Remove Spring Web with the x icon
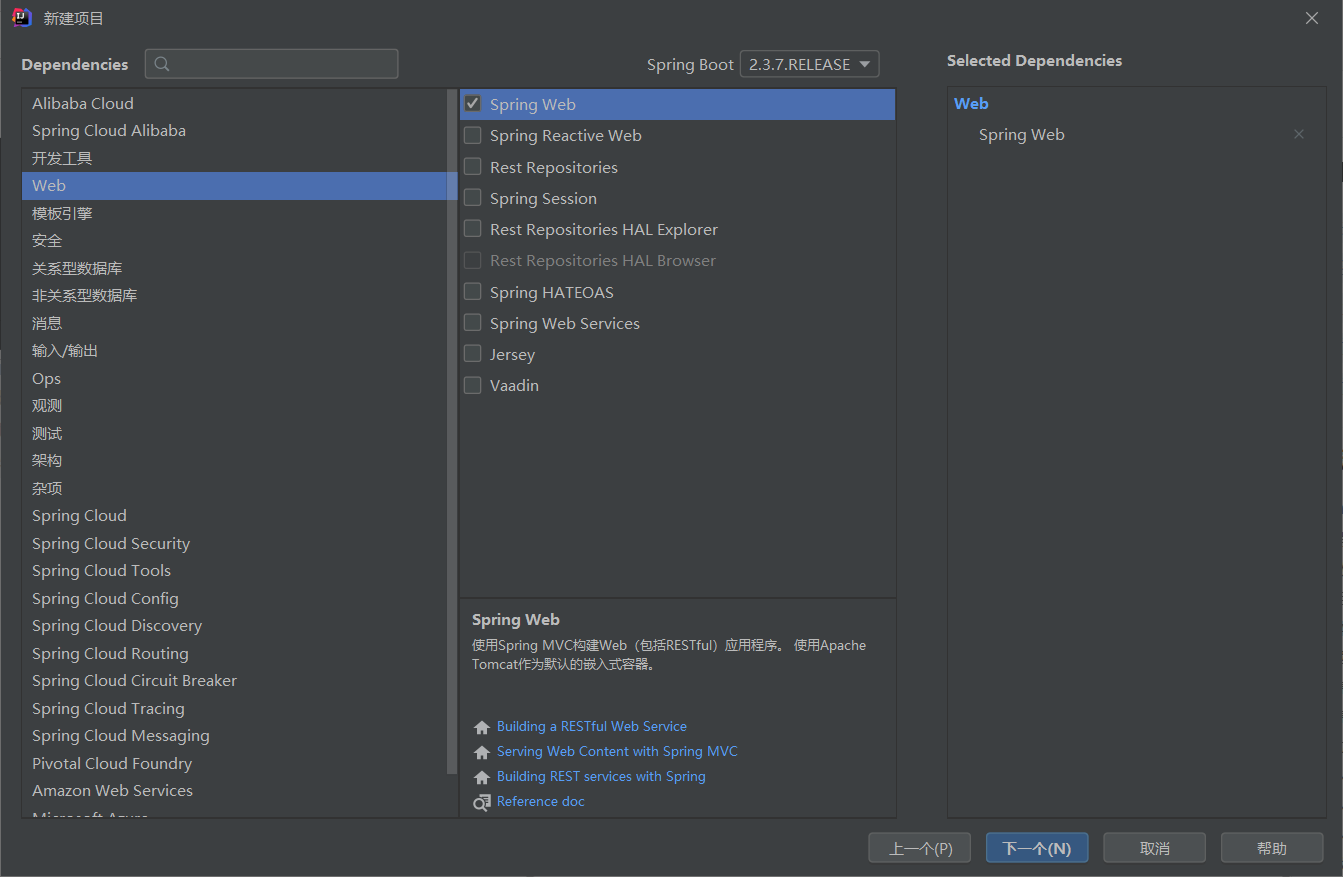 1299,134
